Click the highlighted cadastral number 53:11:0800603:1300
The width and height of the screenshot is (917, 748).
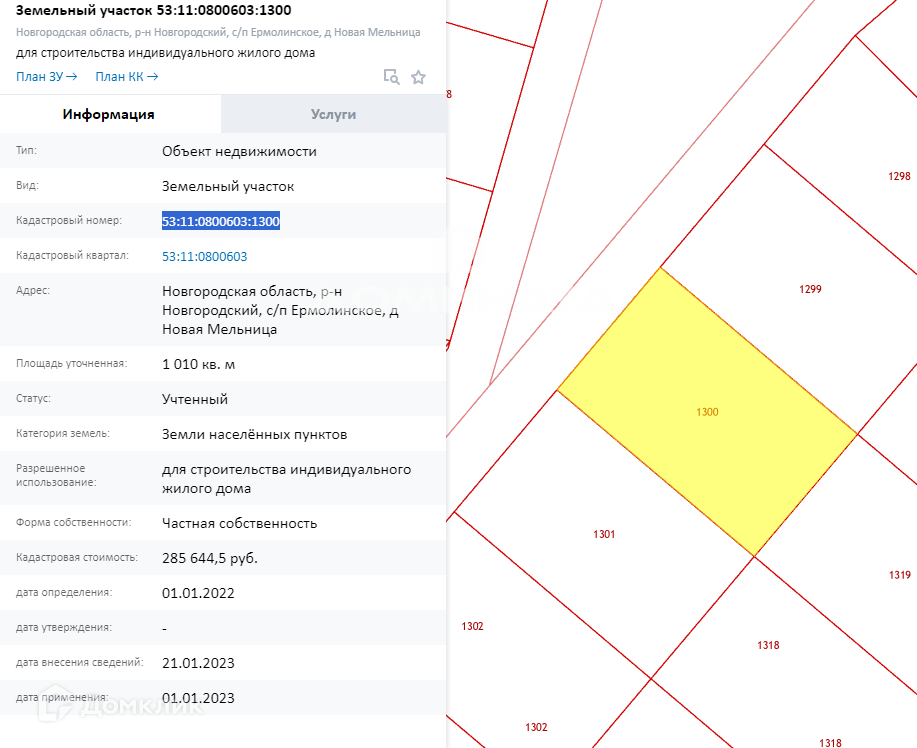(x=221, y=221)
